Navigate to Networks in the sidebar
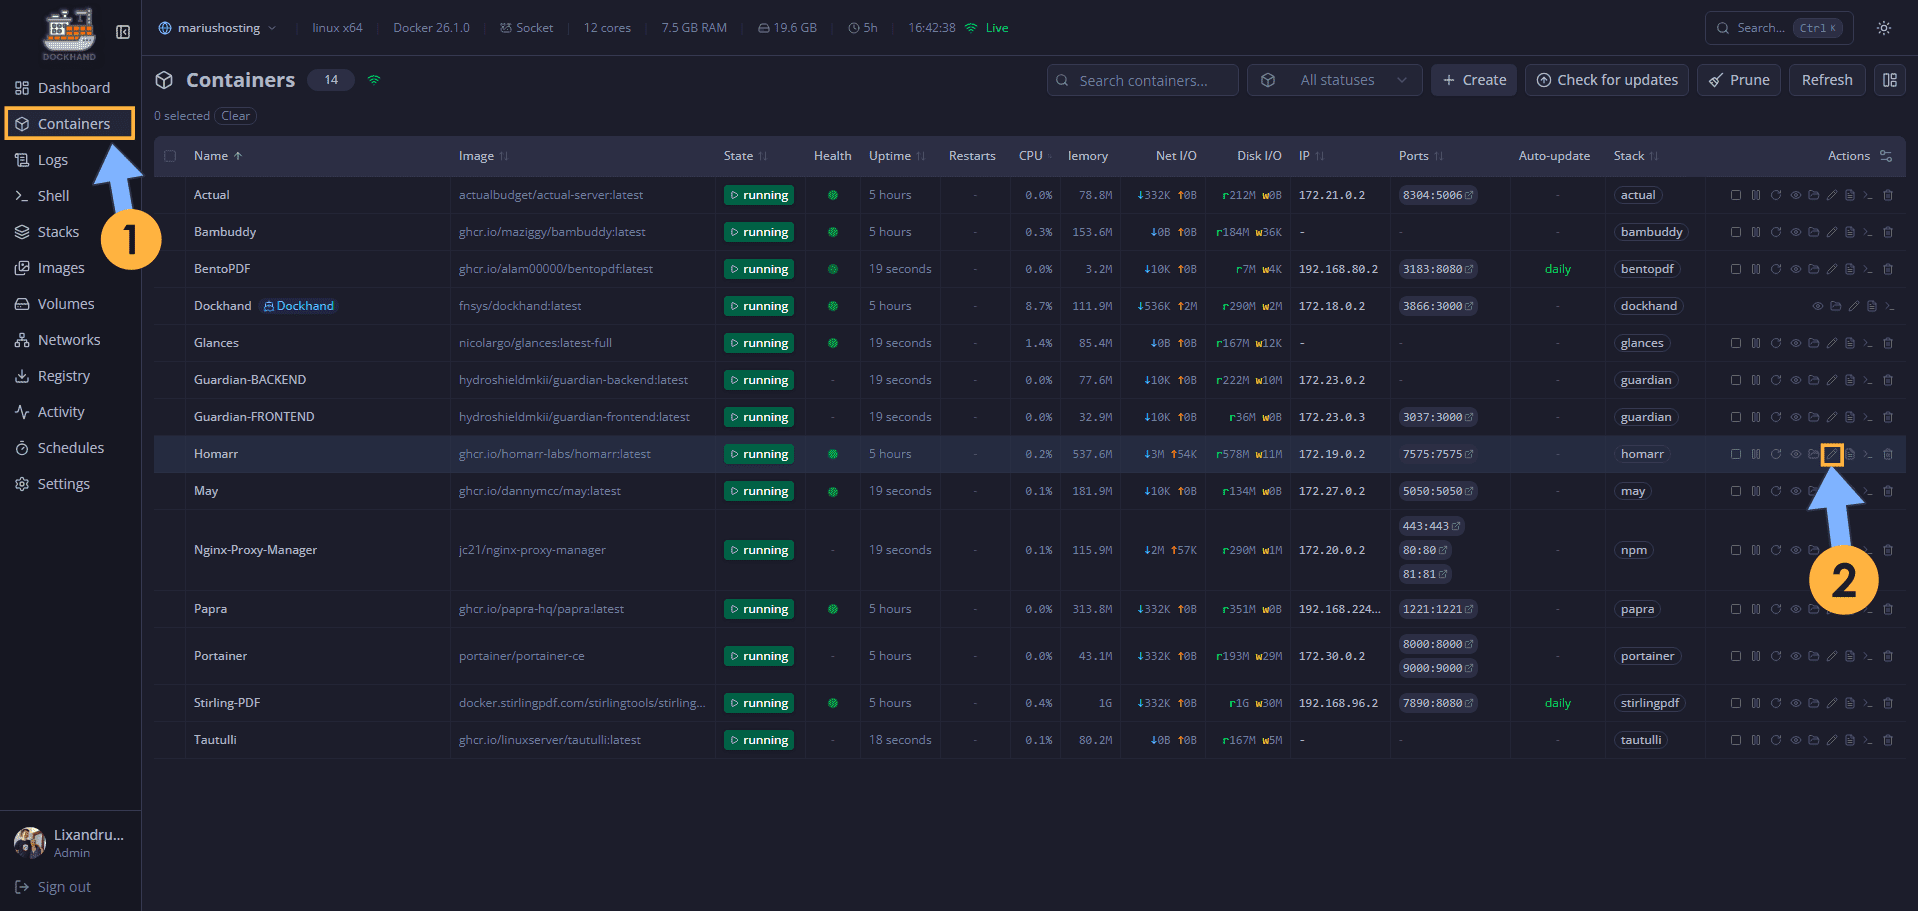This screenshot has width=1918, height=911. tap(69, 339)
